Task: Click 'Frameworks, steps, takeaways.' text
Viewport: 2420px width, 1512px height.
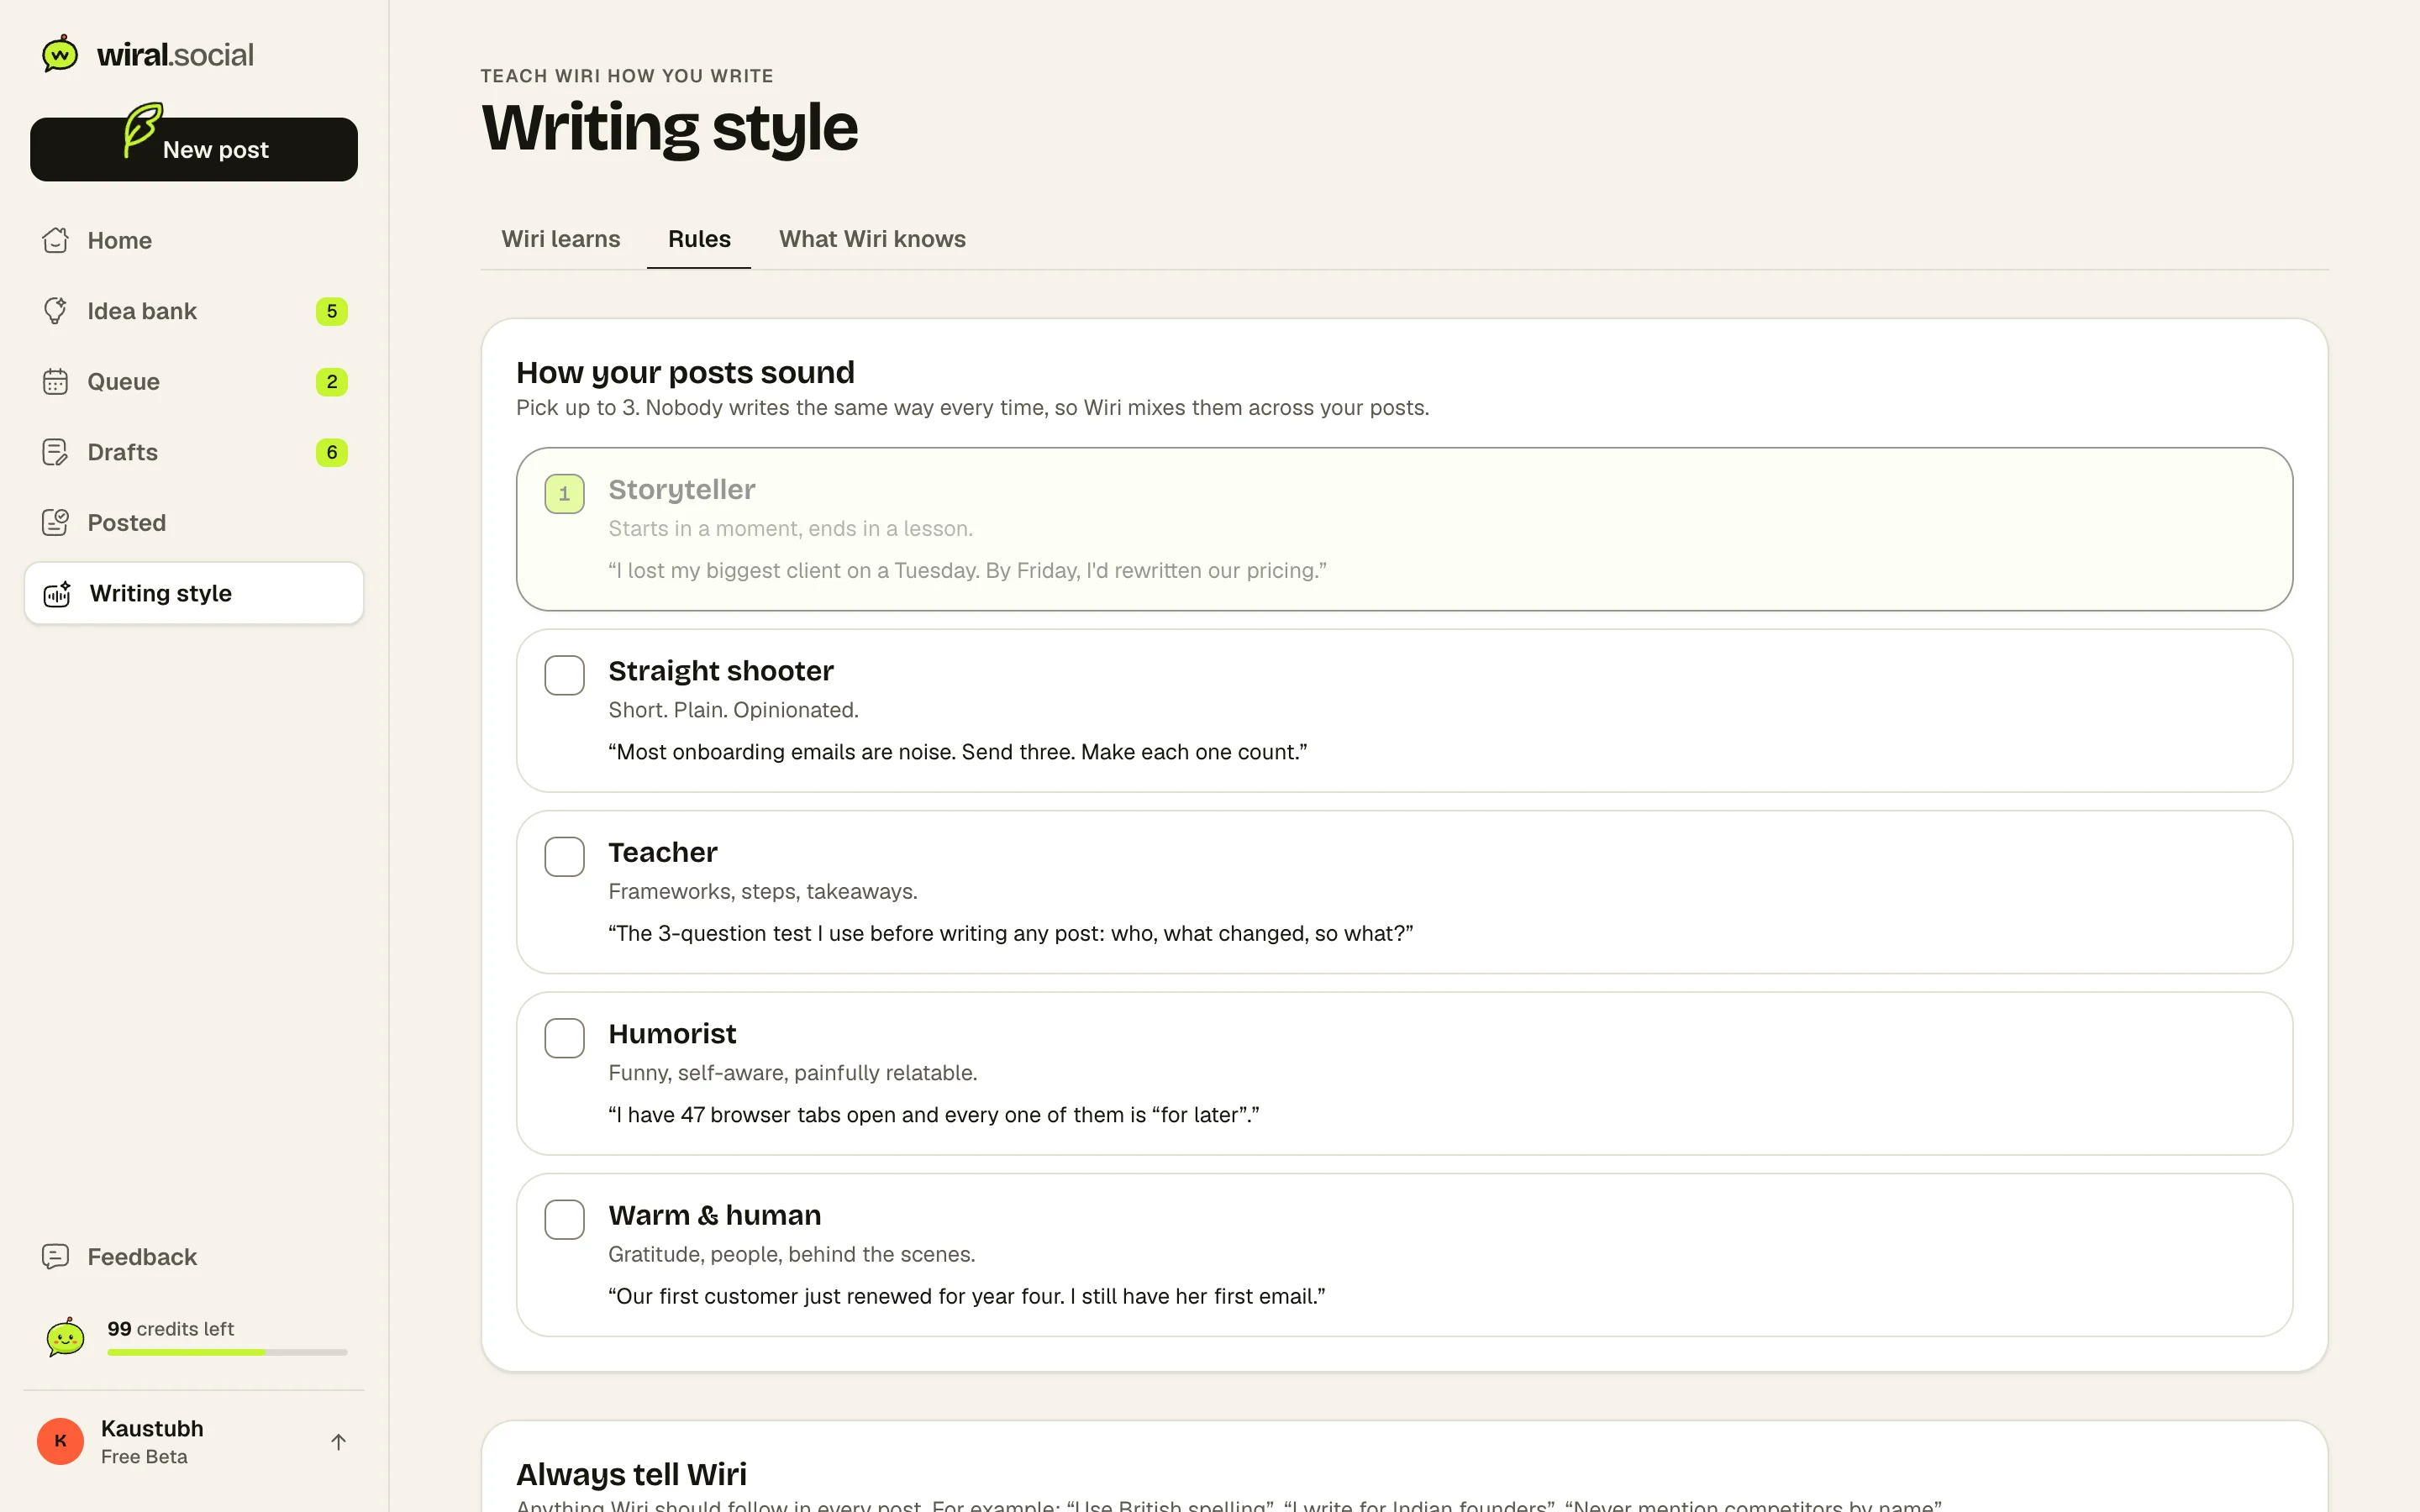Action: [763, 891]
